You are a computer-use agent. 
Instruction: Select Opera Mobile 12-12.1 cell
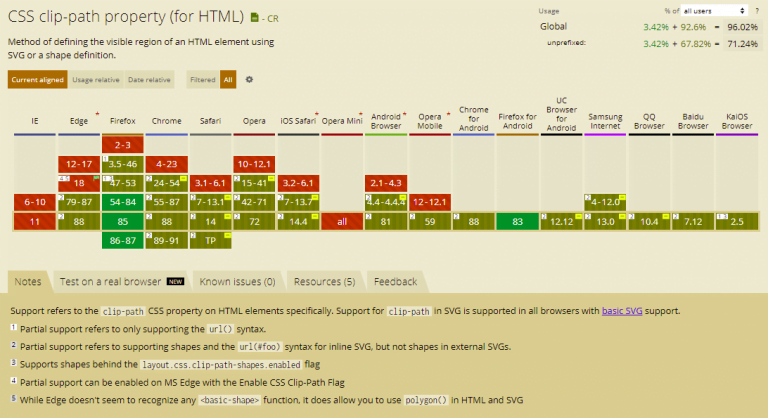coord(430,202)
